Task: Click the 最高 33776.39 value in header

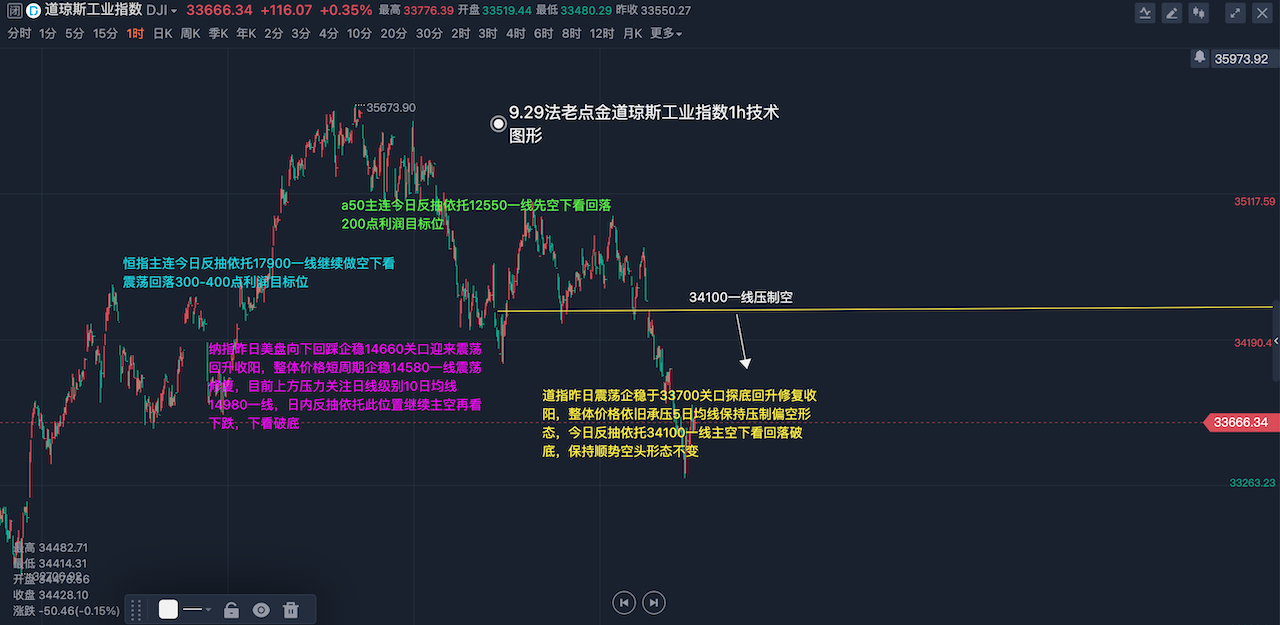Action: pos(417,11)
